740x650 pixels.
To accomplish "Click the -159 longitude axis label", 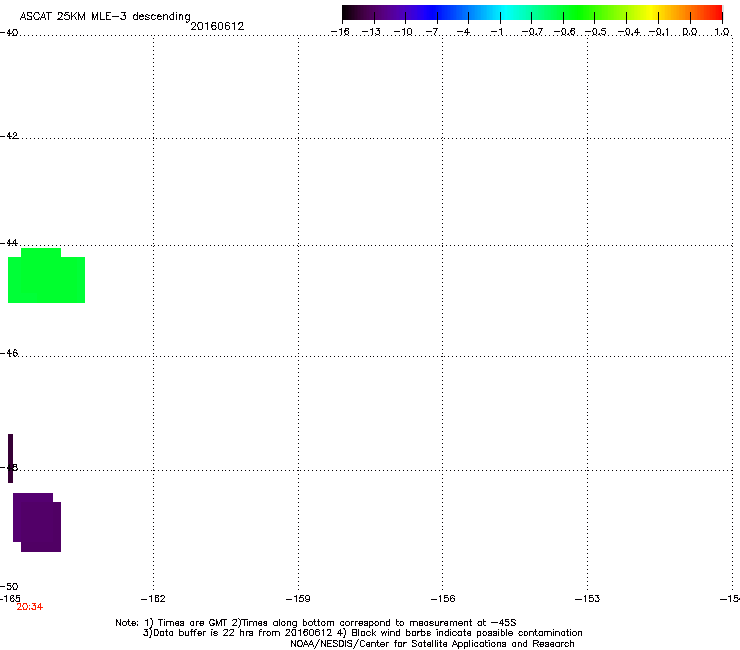I will pyautogui.click(x=298, y=599).
